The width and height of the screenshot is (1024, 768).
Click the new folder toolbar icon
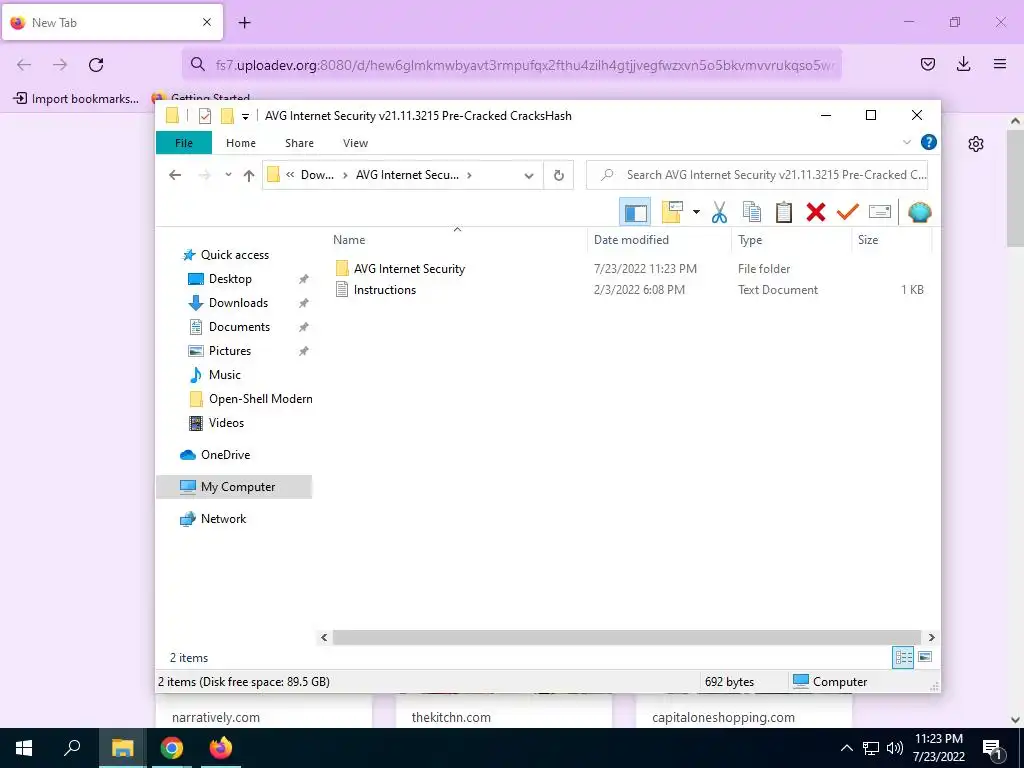tap(672, 212)
